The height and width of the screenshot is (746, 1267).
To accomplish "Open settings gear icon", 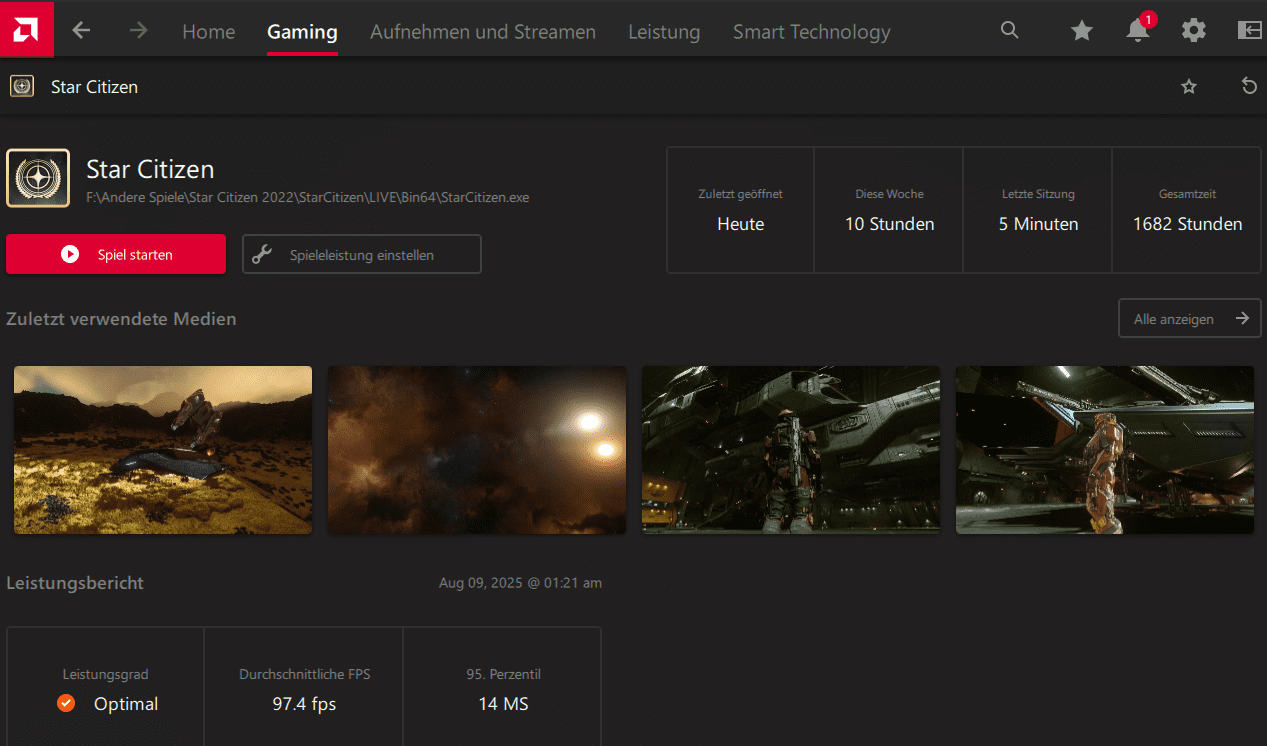I will 1194,30.
